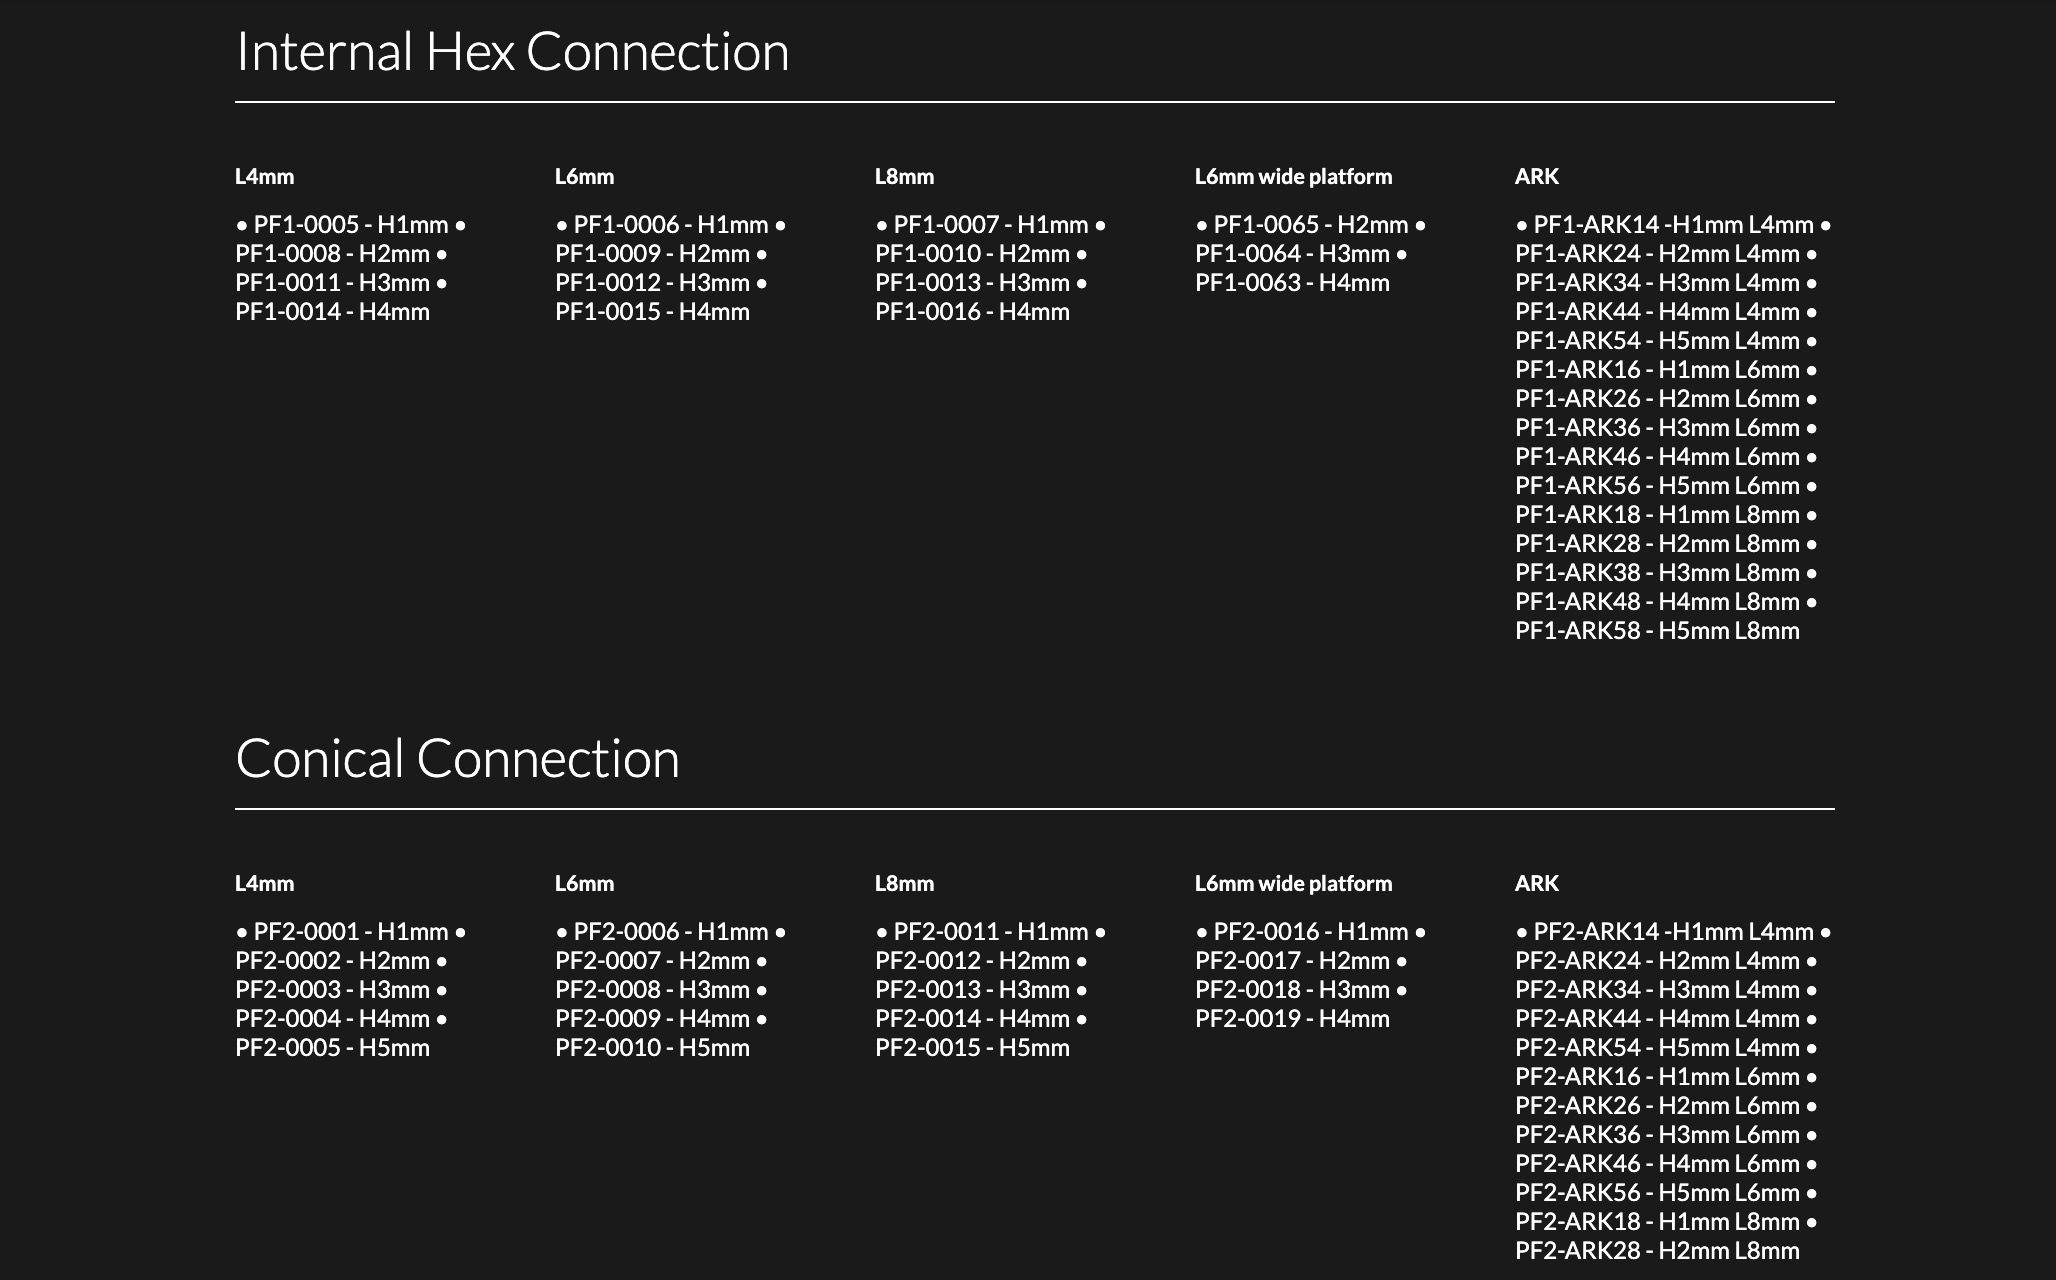Select PF2-0001 - H1mm conical item
2056x1280 pixels.
point(350,932)
